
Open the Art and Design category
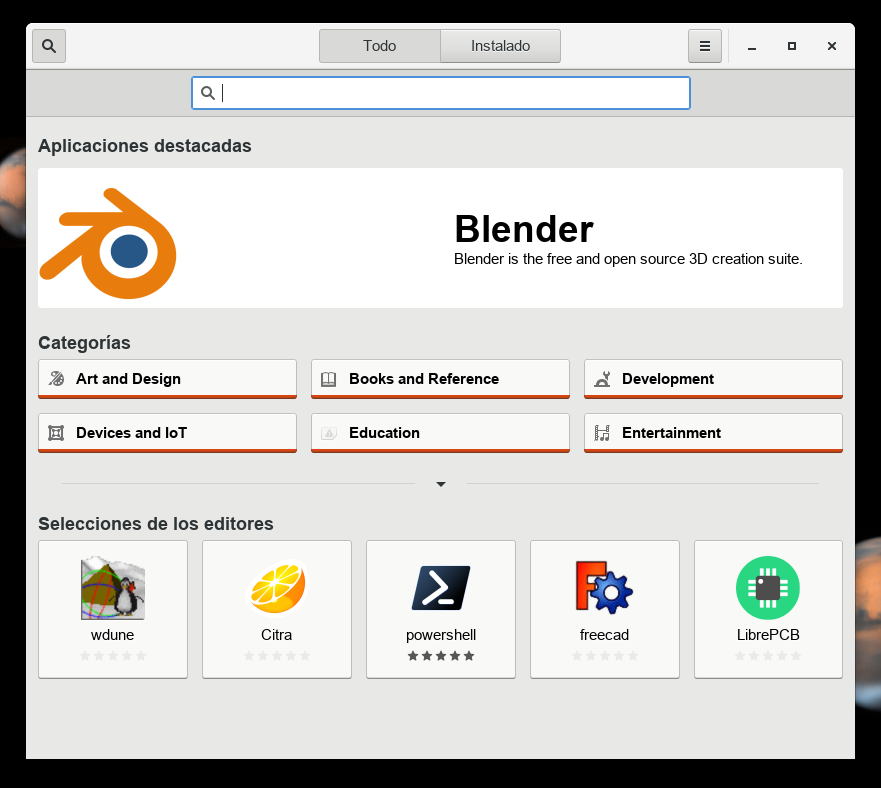pyautogui.click(x=167, y=379)
